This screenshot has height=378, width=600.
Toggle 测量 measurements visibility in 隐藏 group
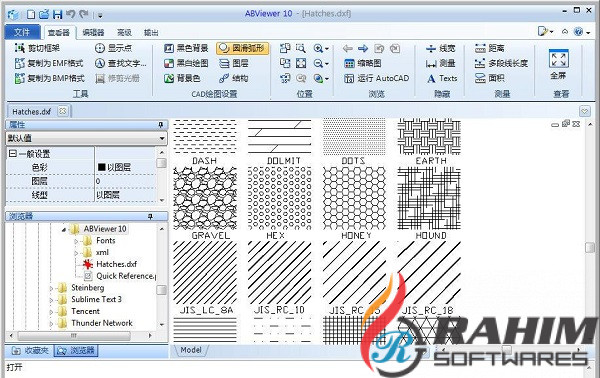440,63
